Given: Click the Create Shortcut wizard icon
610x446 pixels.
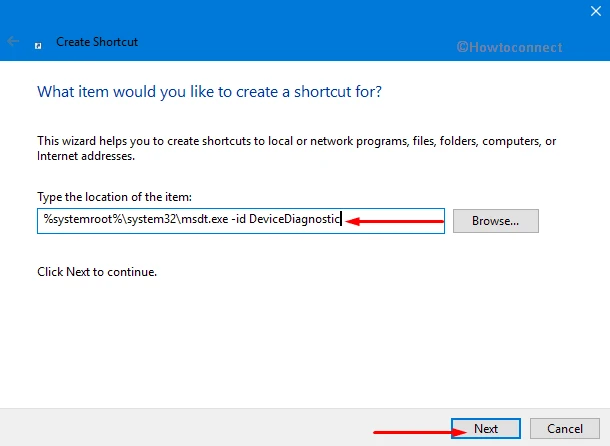Looking at the screenshot, I should [38, 46].
